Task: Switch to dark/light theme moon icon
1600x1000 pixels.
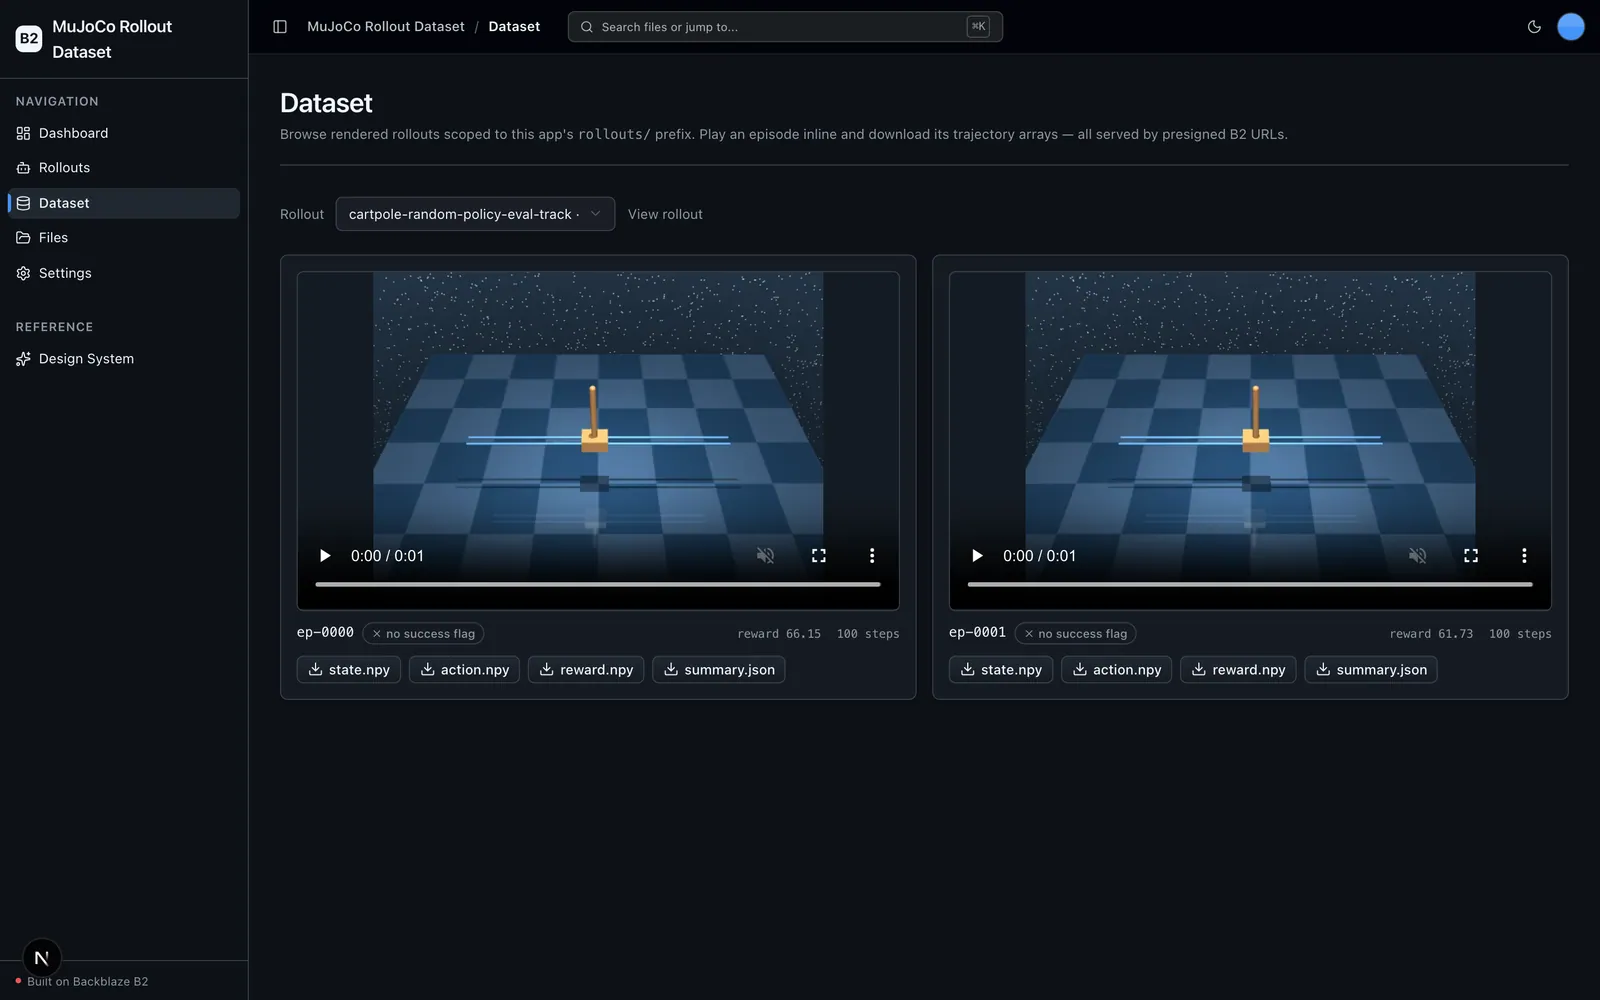Action: [x=1534, y=27]
